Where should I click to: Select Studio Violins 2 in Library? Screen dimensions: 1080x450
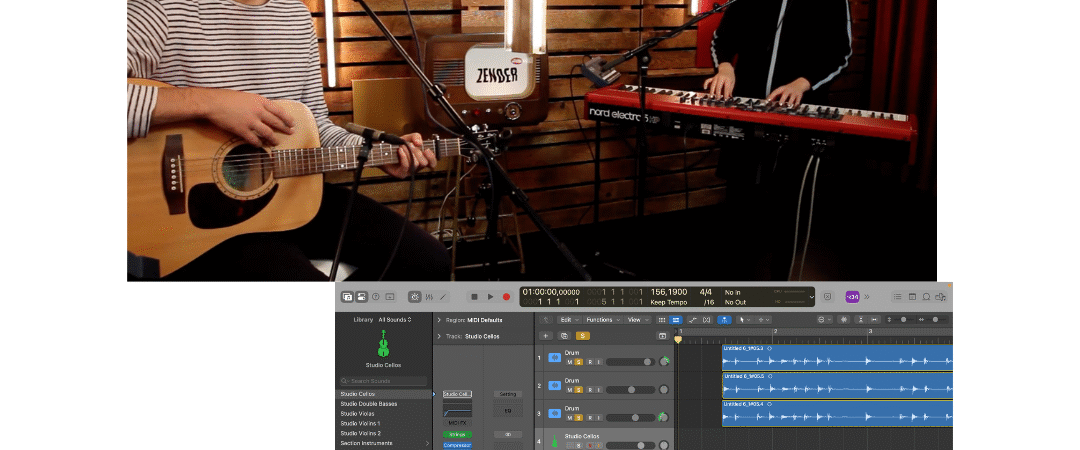[360, 433]
